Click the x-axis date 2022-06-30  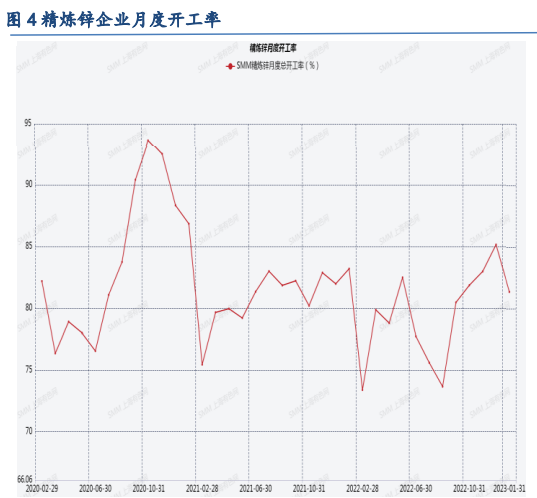click(416, 488)
